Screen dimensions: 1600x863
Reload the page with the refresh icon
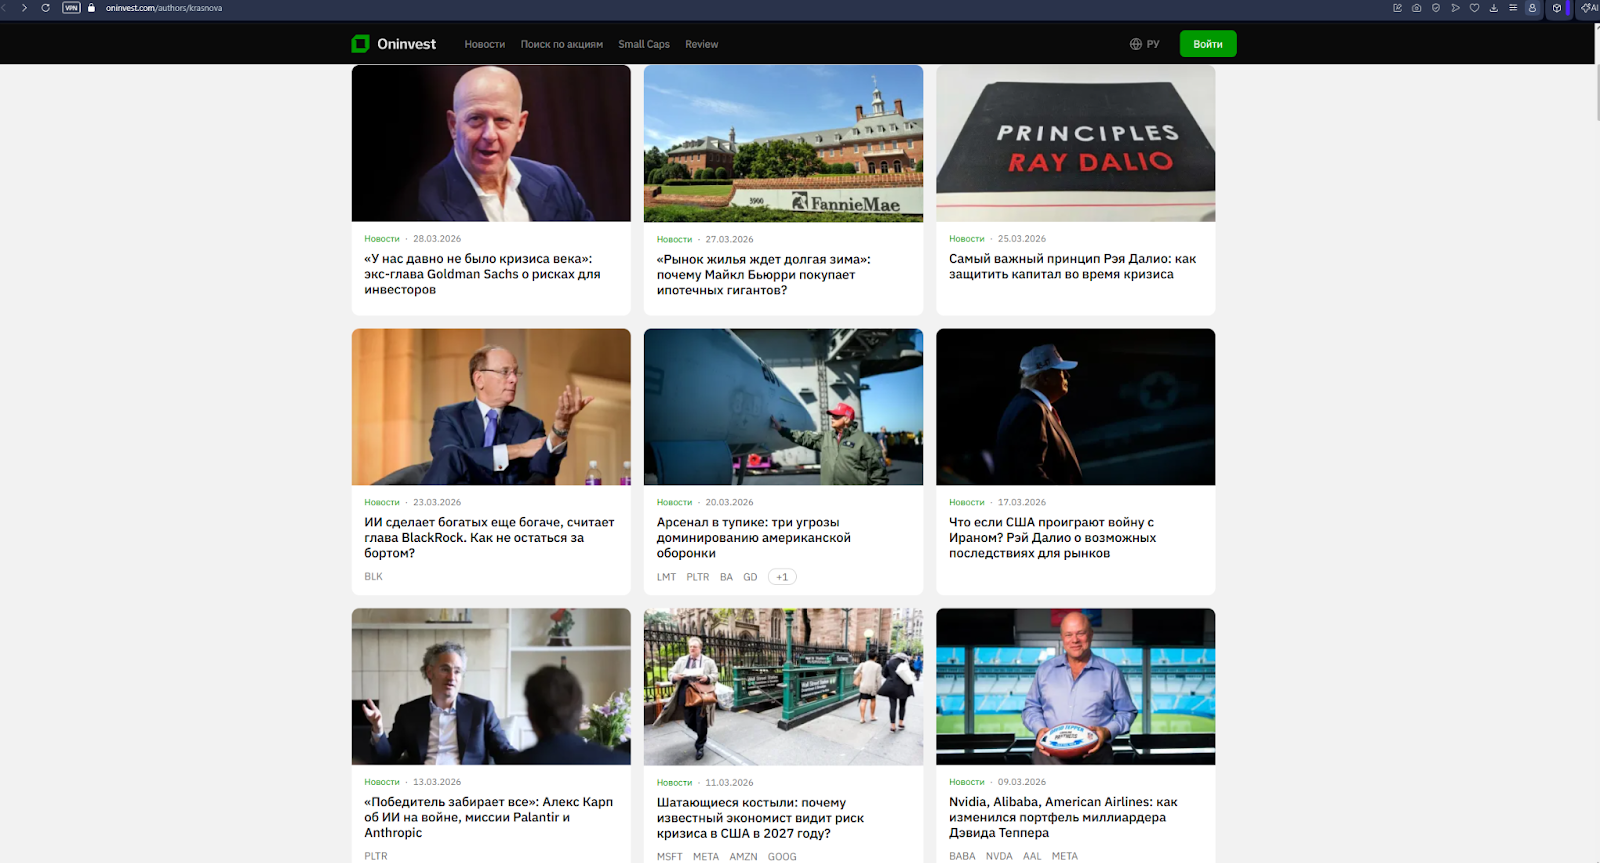coord(45,8)
